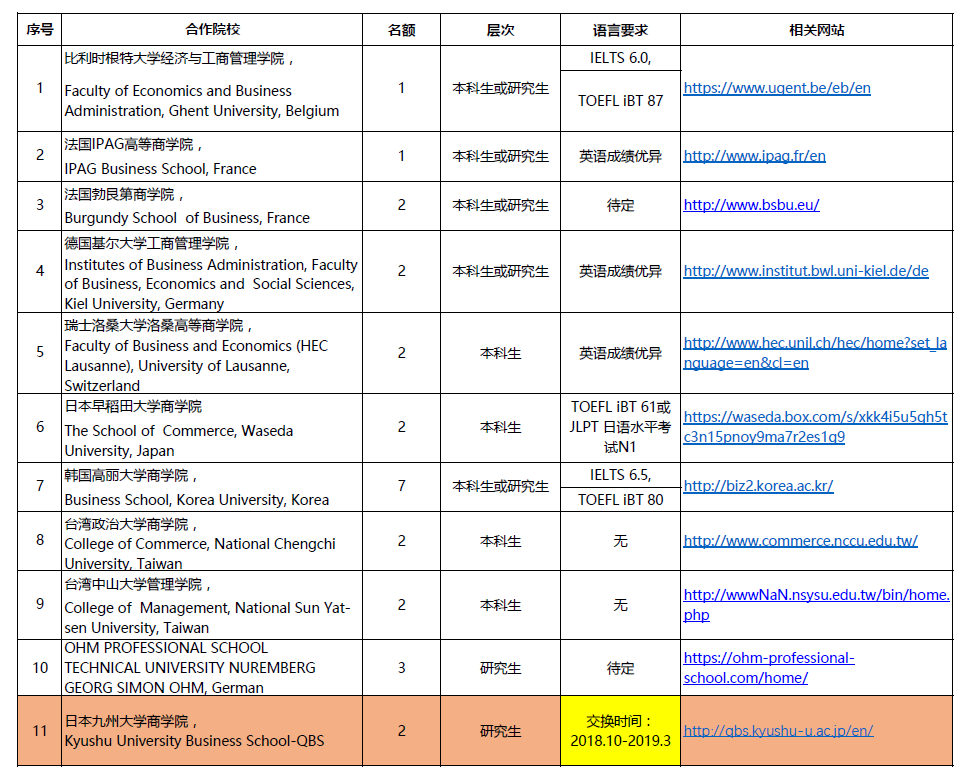Click the University of Lausanne cell
This screenshot has width=968, height=779.
pos(212,353)
